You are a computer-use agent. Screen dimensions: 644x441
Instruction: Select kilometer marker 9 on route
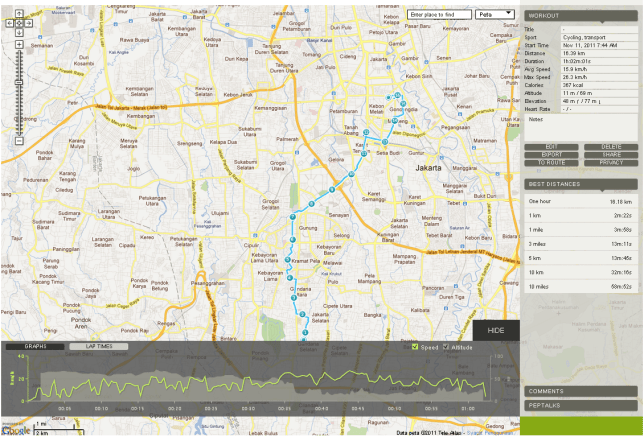click(x=332, y=190)
